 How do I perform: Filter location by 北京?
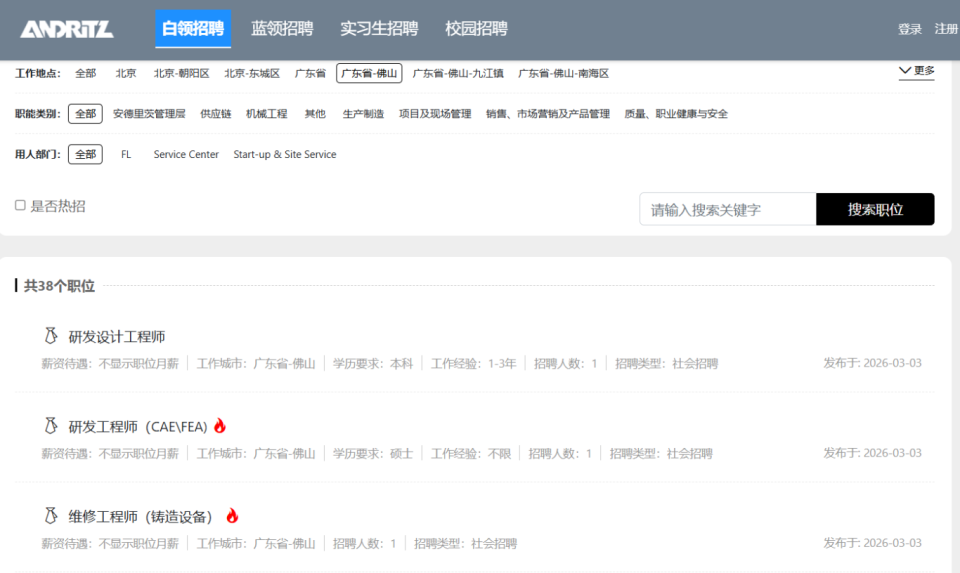(126, 73)
